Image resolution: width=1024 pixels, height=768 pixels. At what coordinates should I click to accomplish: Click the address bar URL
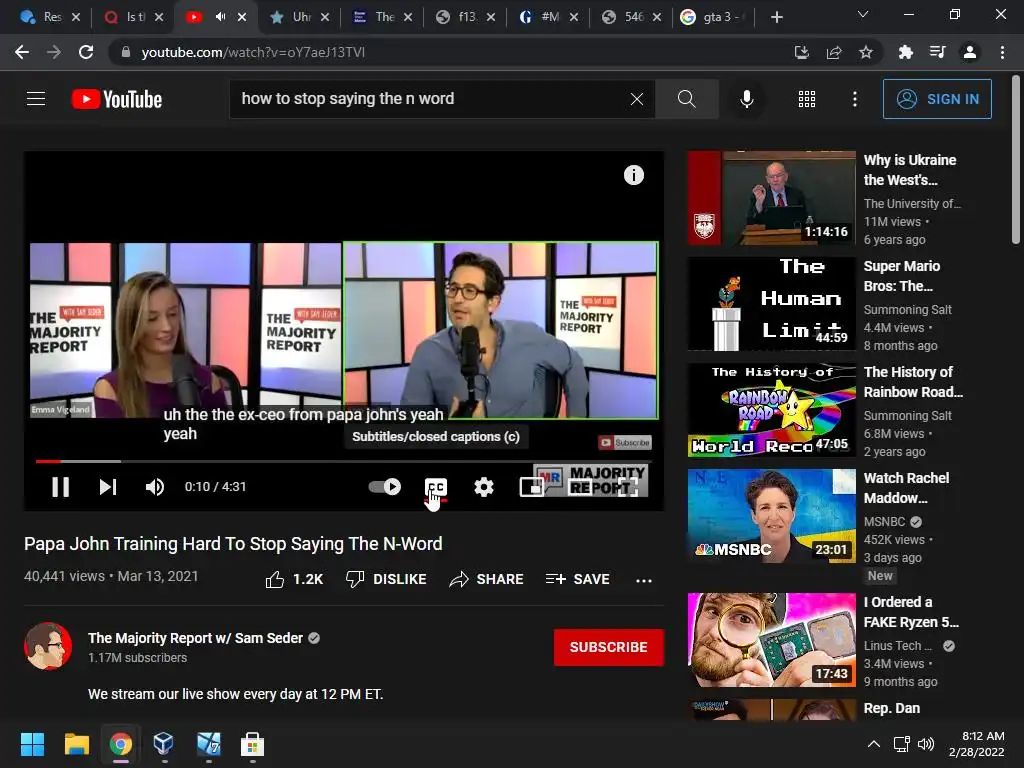[253, 52]
